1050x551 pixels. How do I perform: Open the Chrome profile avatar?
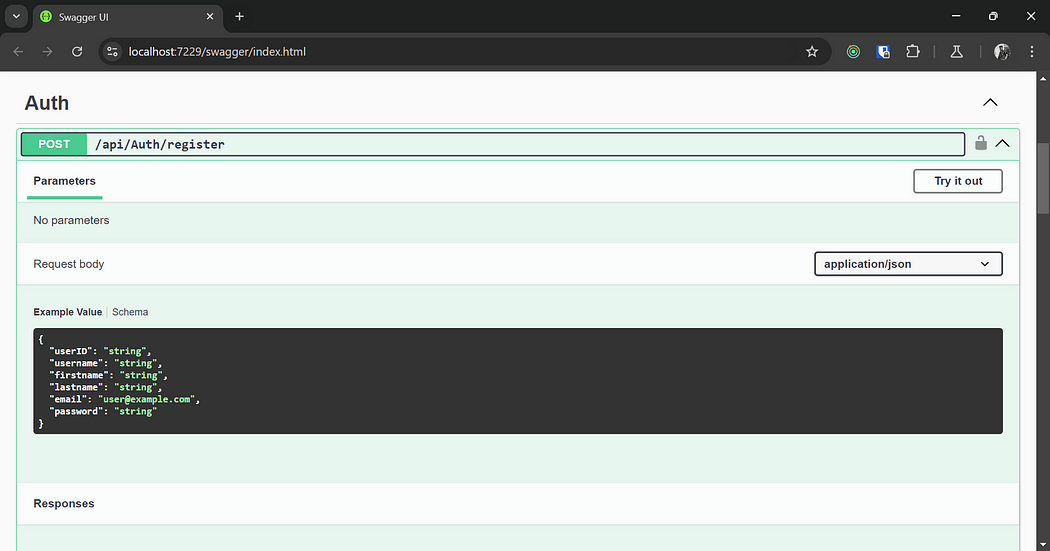(x=1002, y=52)
